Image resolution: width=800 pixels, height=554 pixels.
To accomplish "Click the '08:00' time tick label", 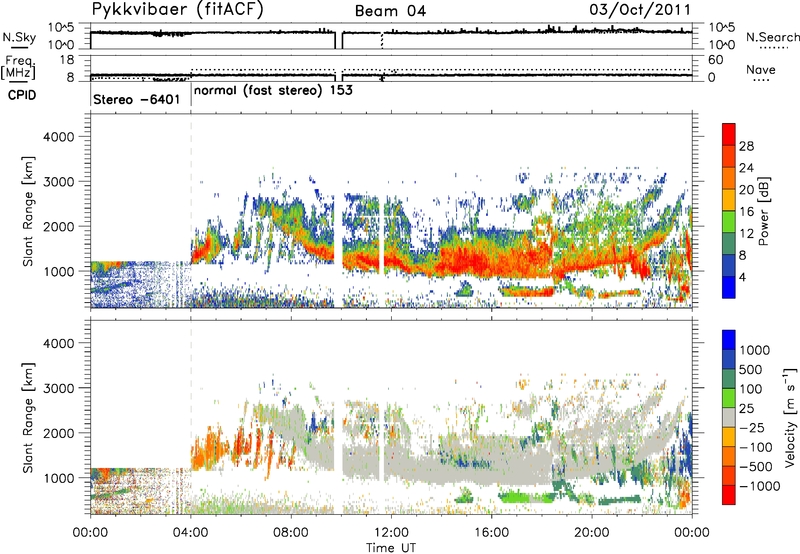I will click(x=291, y=533).
